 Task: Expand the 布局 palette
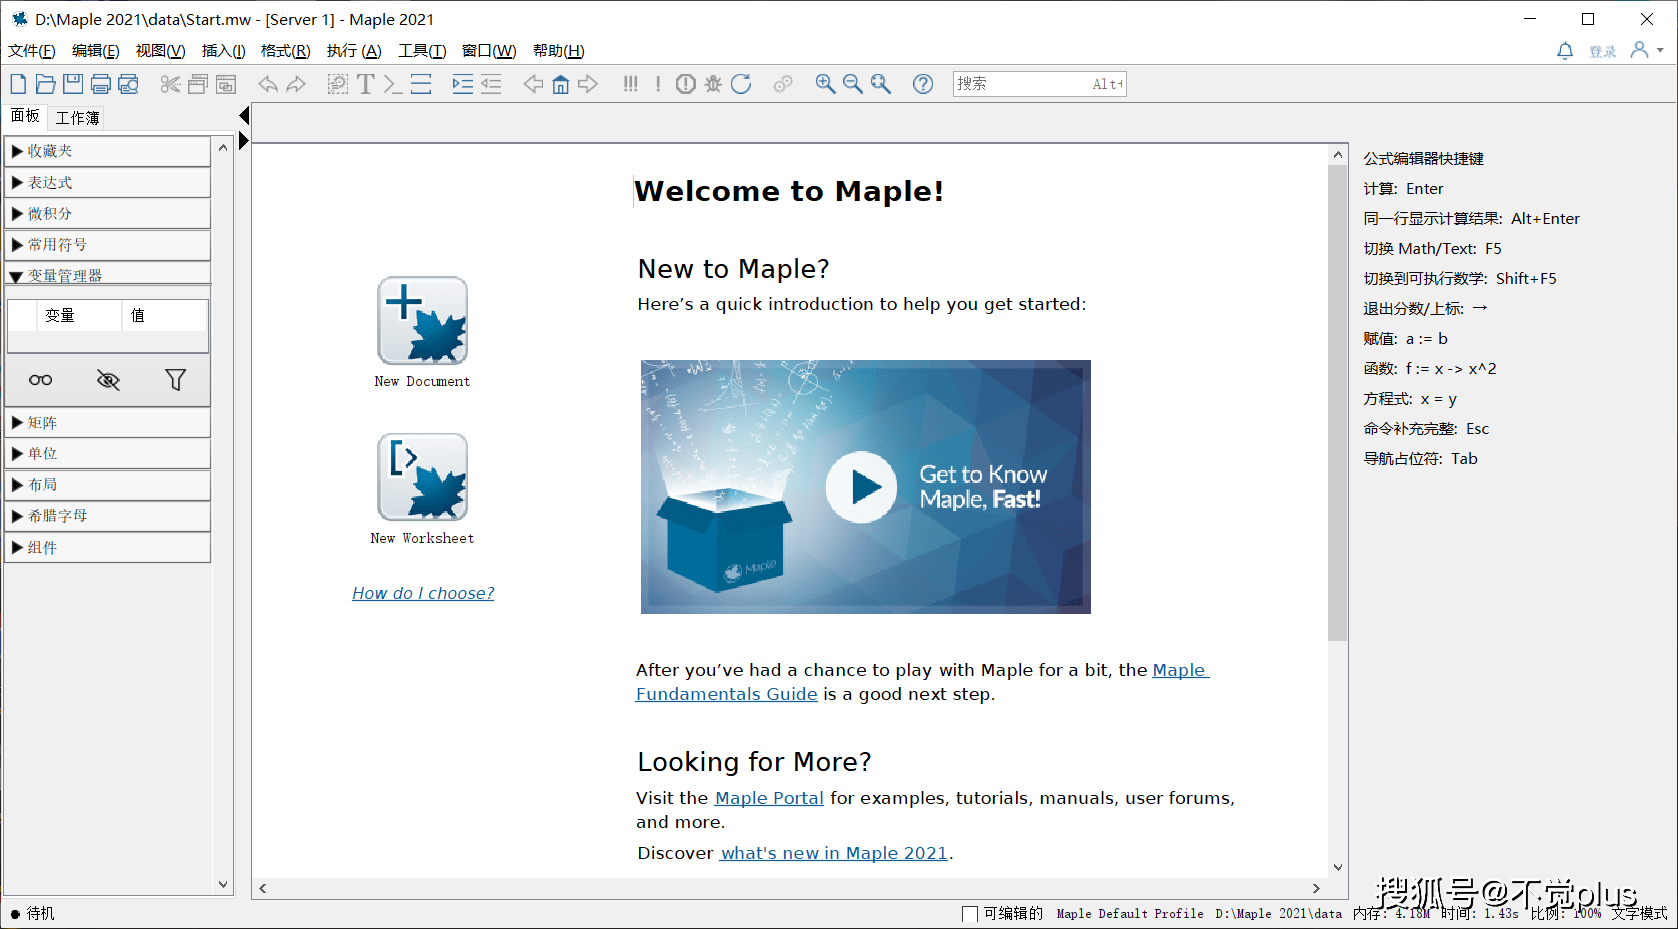pyautogui.click(x=107, y=485)
